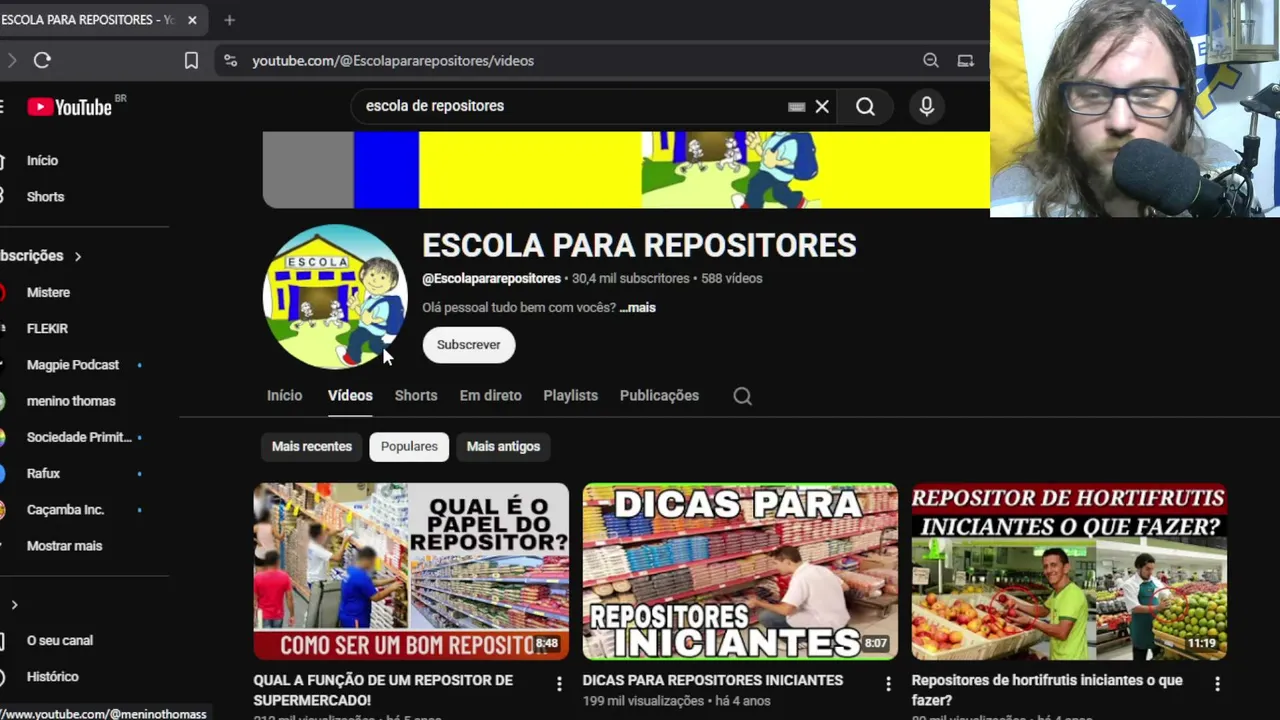Expand the sidebar section chevron above O seu canal

pos(14,605)
